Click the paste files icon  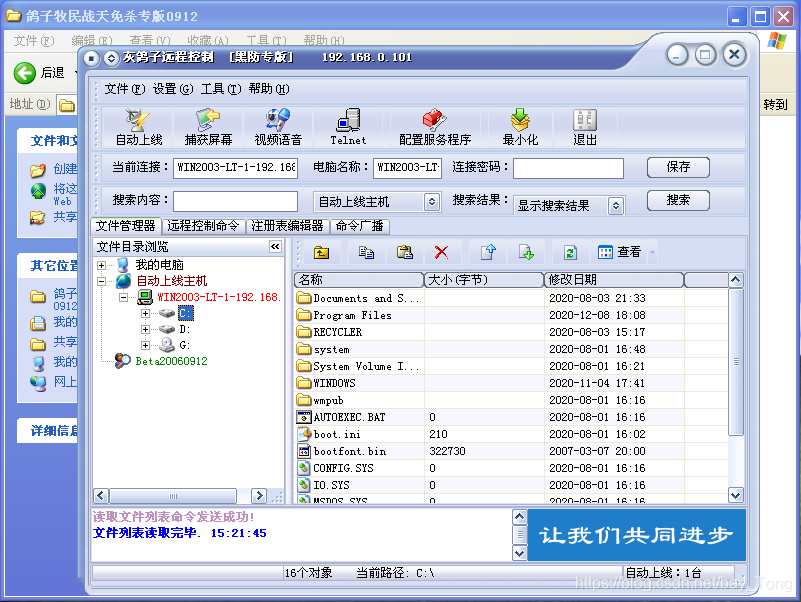405,252
